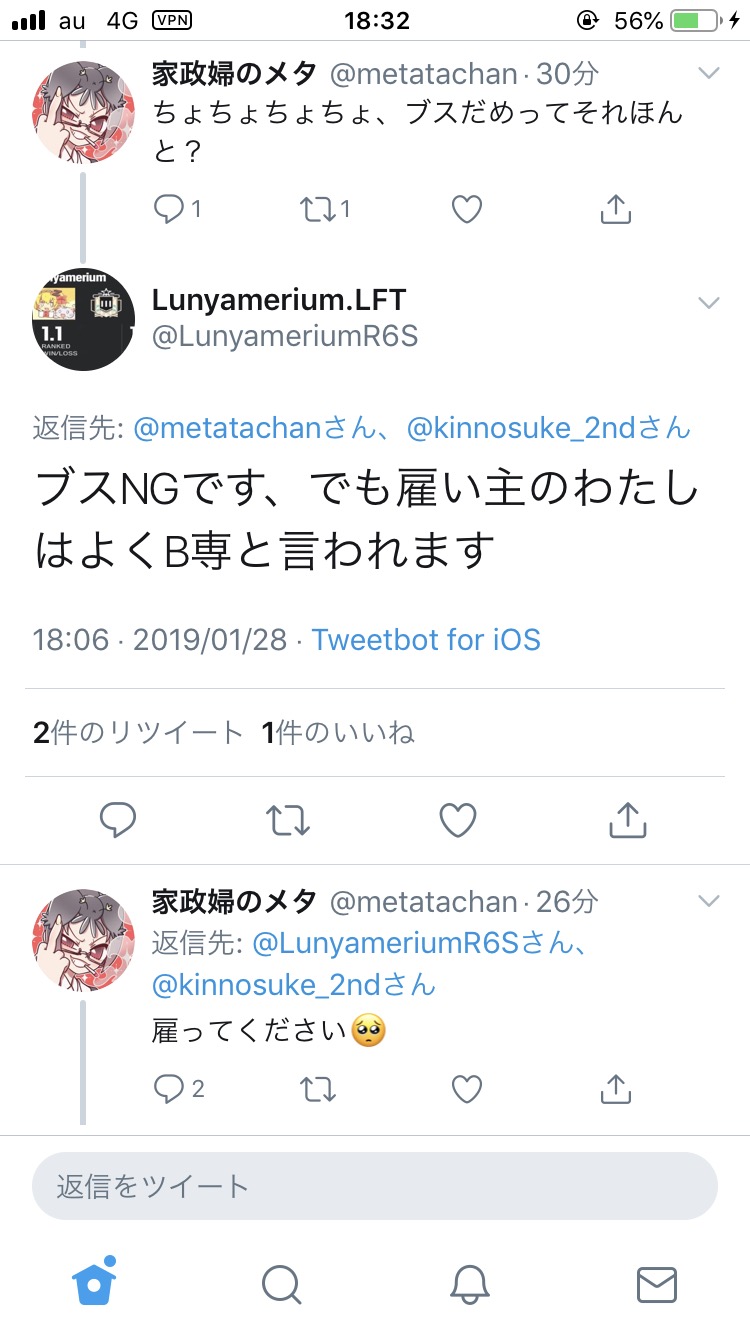
Task: Like the top metatachan tweet
Action: 467,209
